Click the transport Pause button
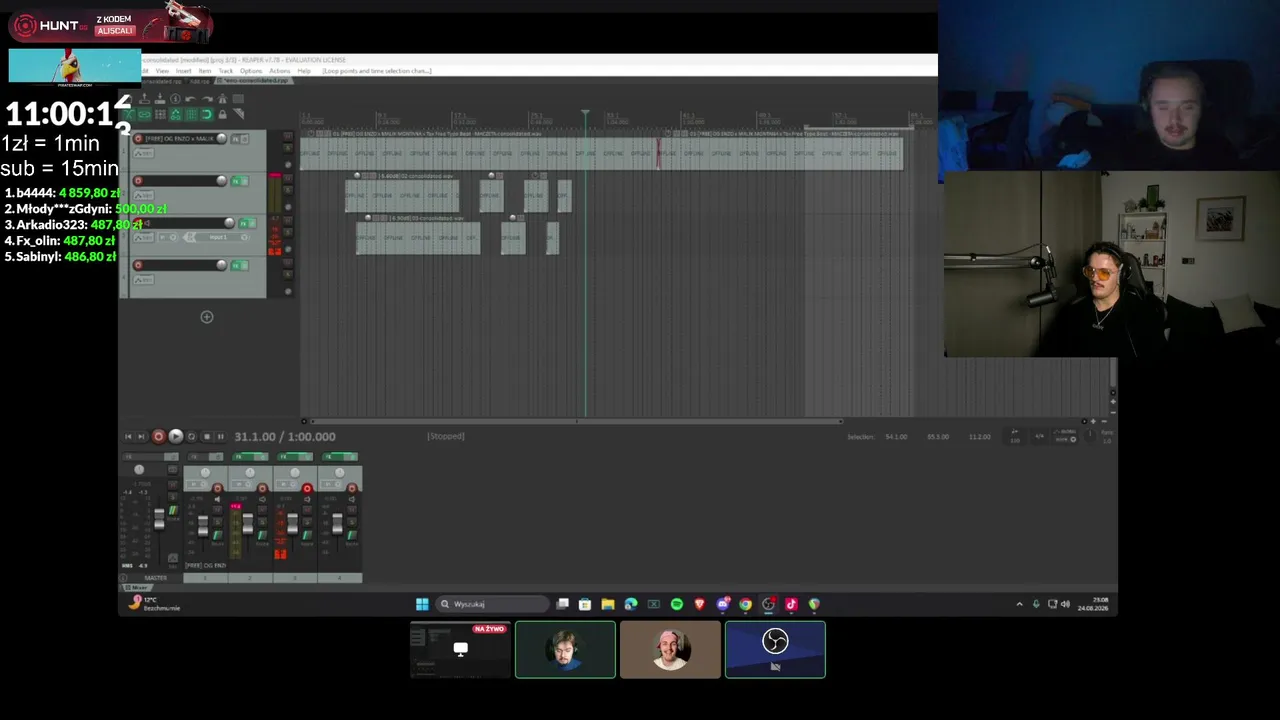The width and height of the screenshot is (1280, 720). 221,437
